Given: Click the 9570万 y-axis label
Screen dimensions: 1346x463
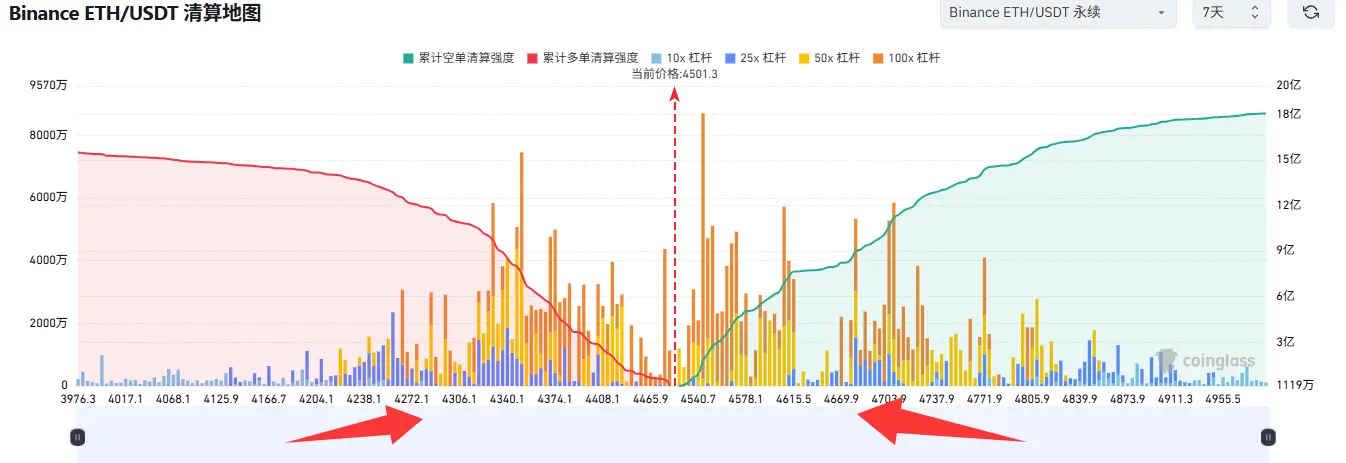Looking at the screenshot, I should [49, 87].
